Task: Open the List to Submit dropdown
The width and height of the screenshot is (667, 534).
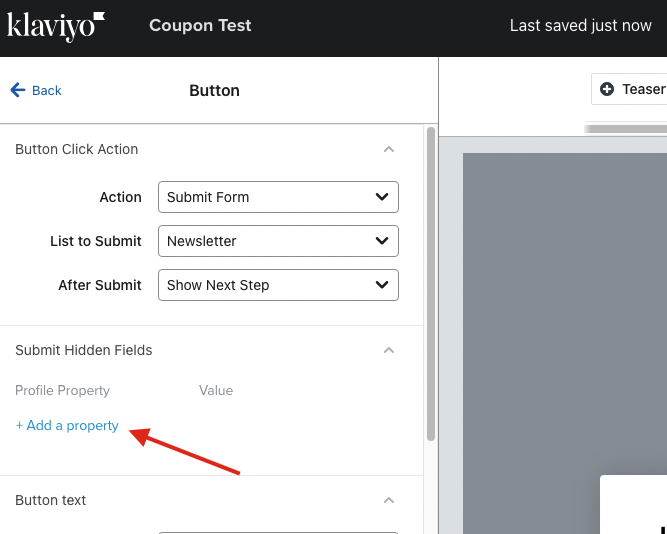Action: click(x=278, y=241)
